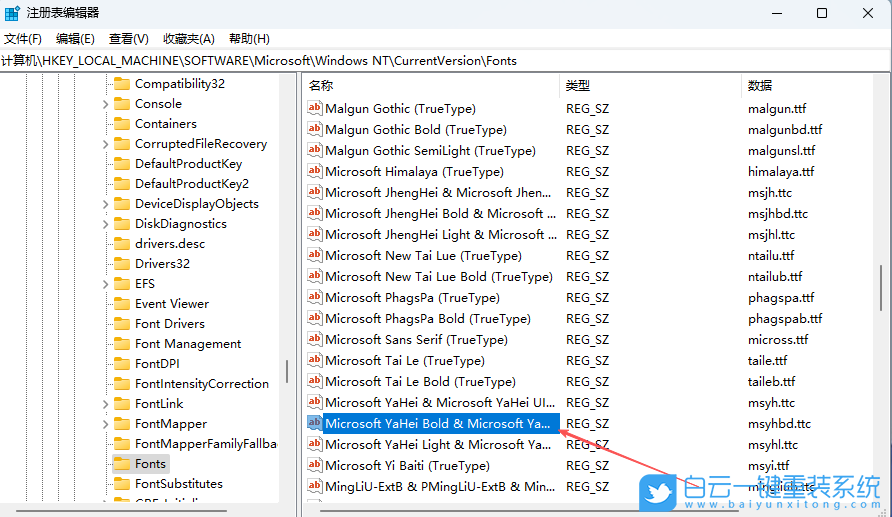The height and width of the screenshot is (517, 892).
Task: Select the FontDPI folder icon
Action: click(x=122, y=364)
